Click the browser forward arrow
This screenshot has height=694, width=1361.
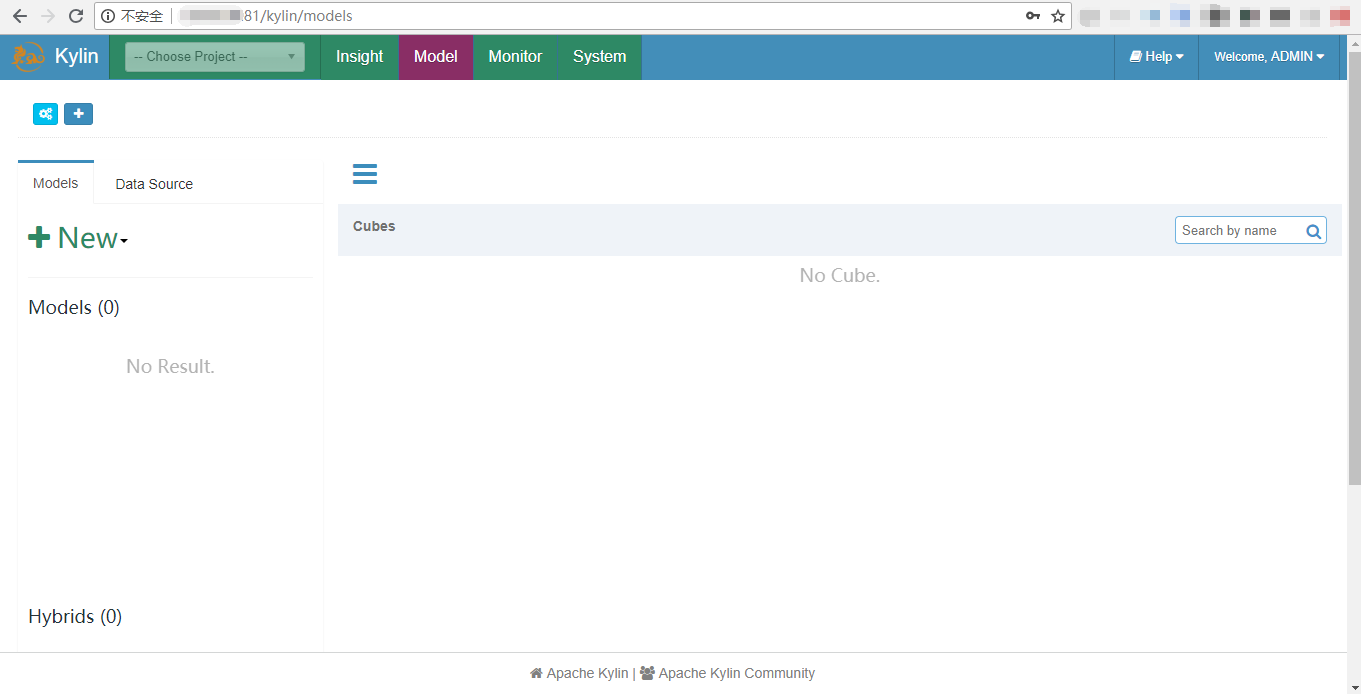pos(48,16)
